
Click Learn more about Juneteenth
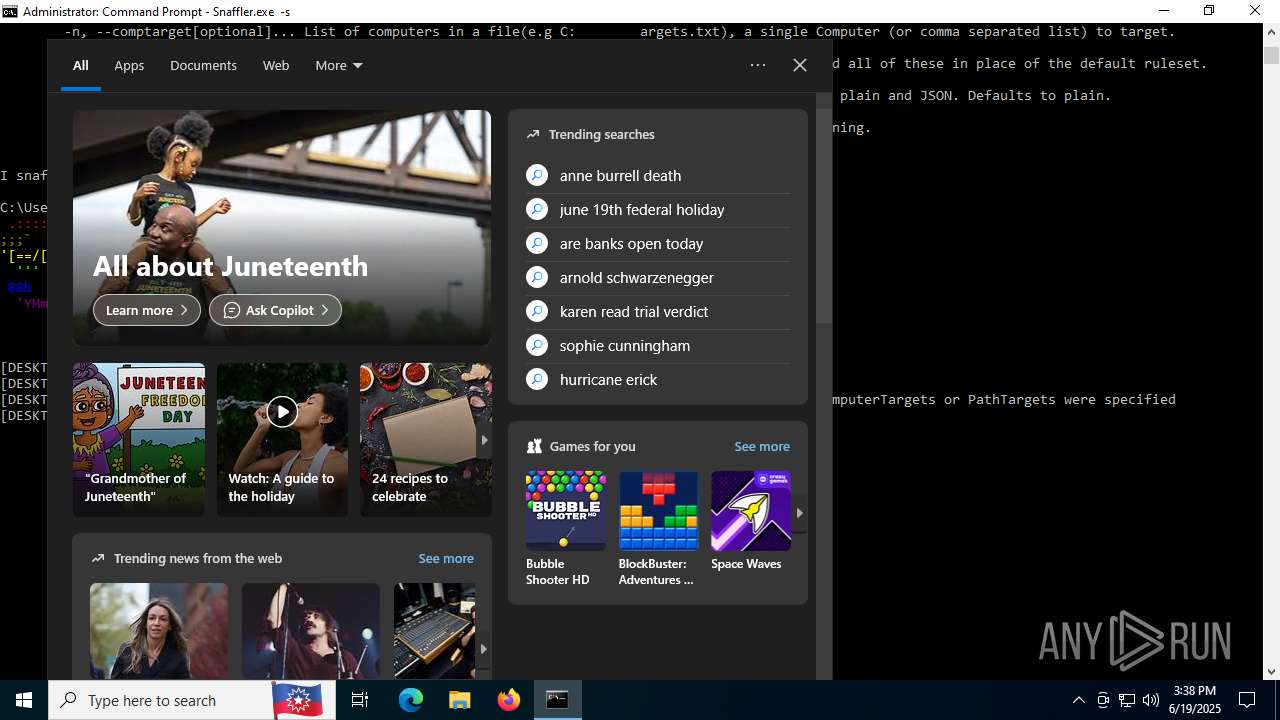147,310
